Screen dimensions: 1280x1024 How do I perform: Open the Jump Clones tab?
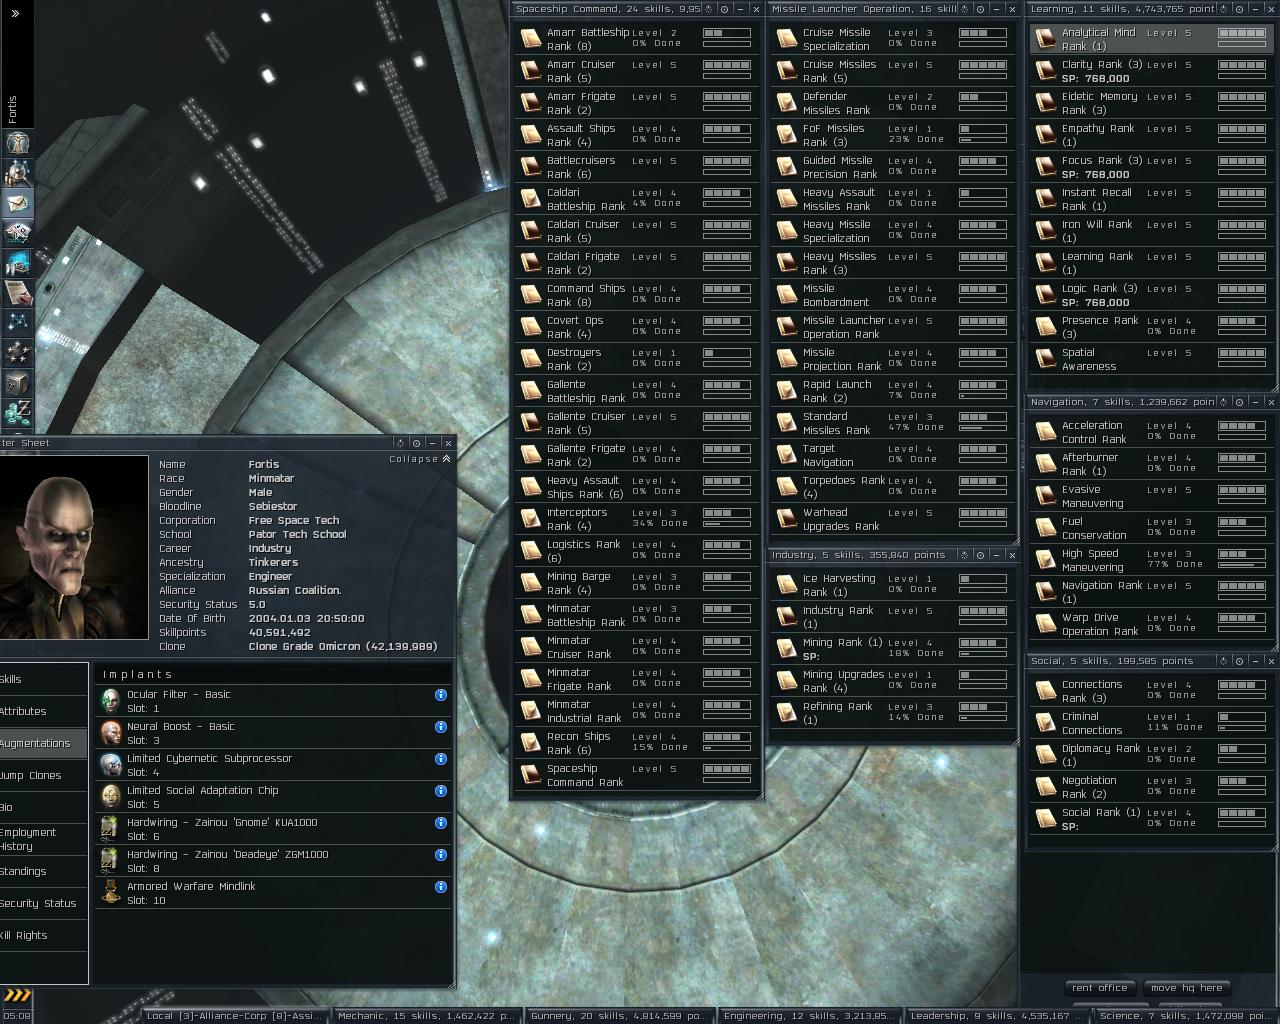click(44, 775)
